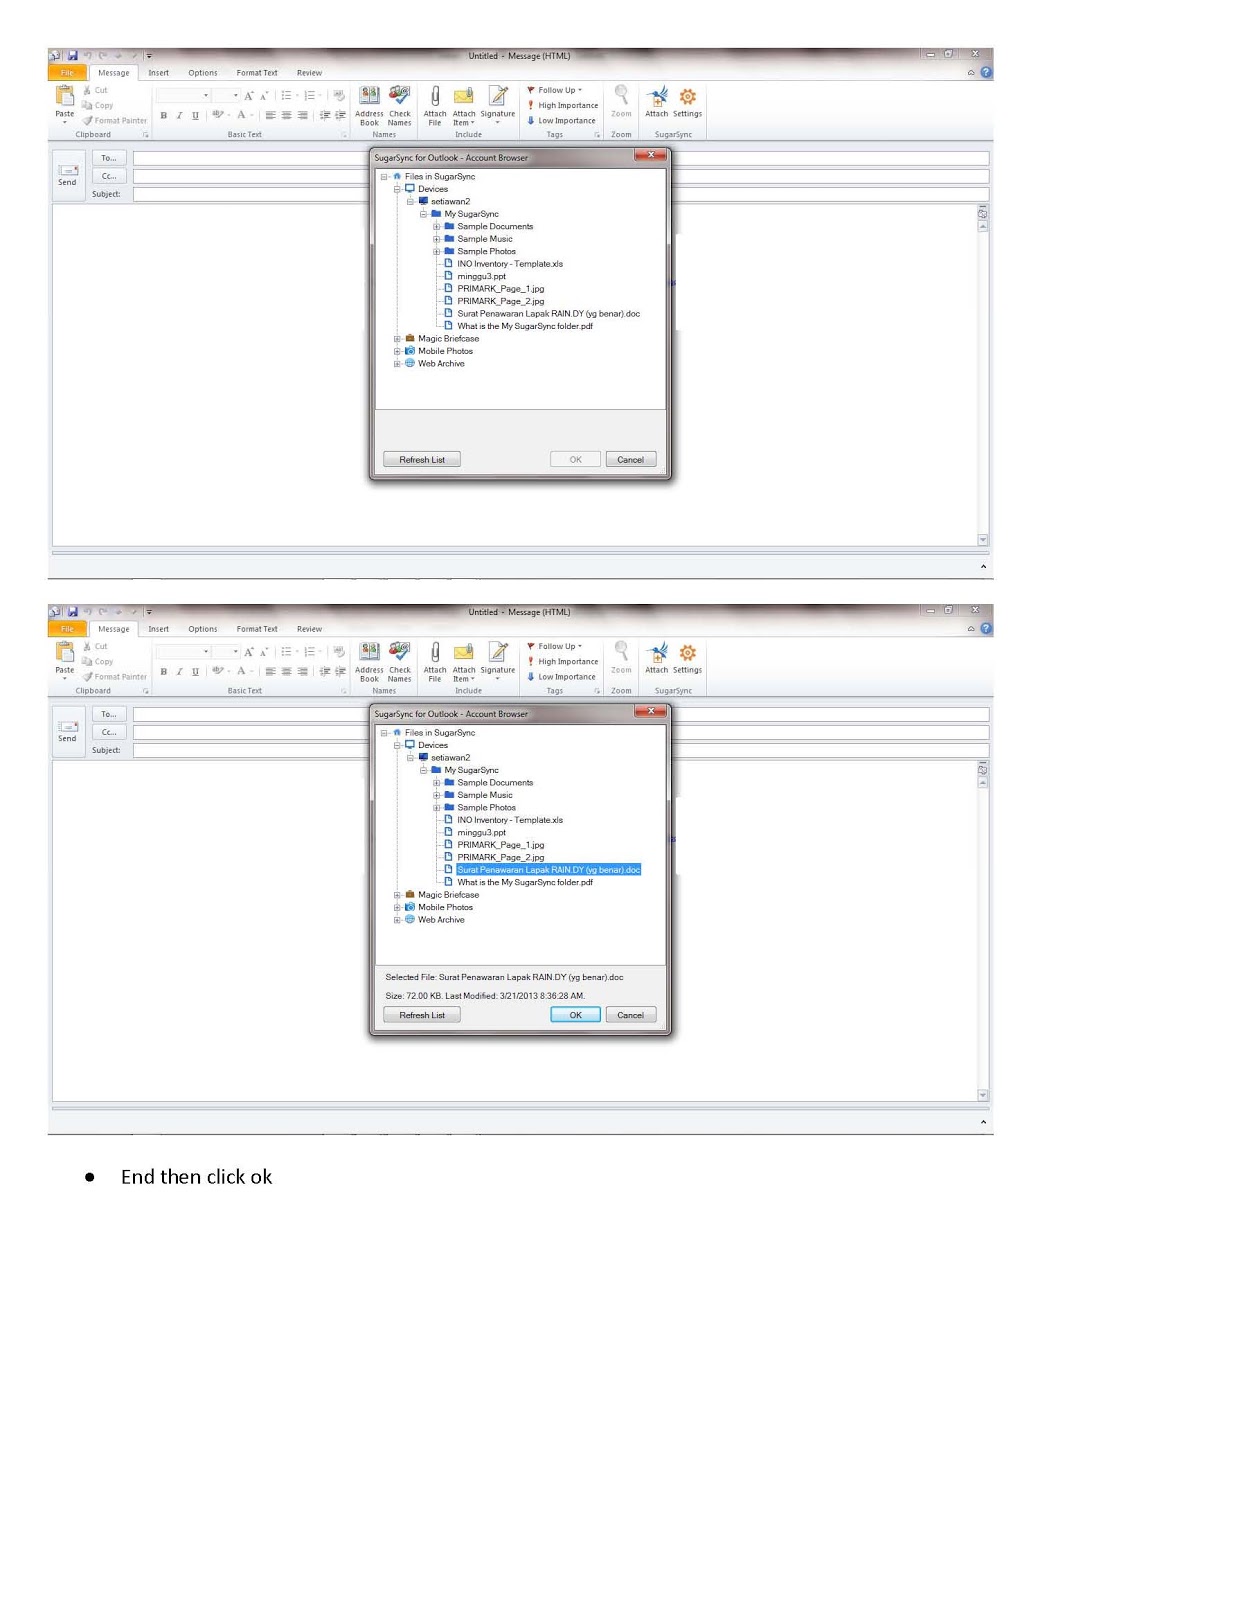Click Cancel in upper Account Browser dialog
This screenshot has height=1600, width=1236.
point(630,460)
